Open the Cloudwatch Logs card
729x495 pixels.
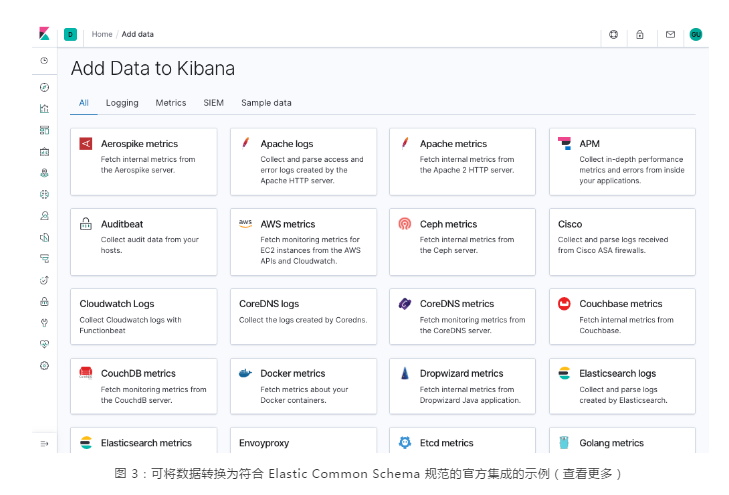click(x=144, y=317)
